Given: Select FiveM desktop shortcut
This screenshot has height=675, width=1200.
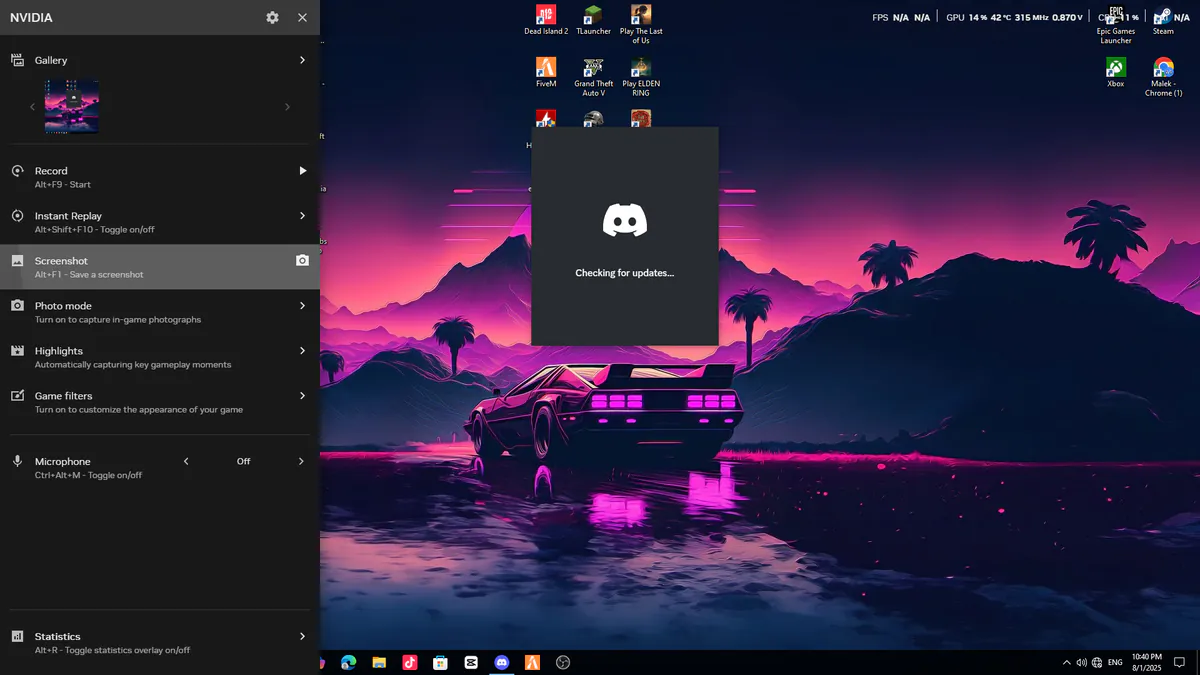Looking at the screenshot, I should click(x=546, y=73).
